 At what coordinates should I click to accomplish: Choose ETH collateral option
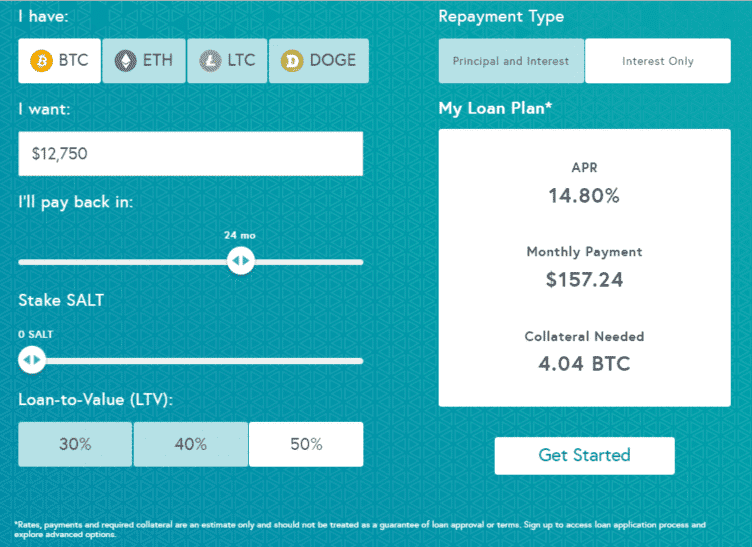[x=143, y=61]
